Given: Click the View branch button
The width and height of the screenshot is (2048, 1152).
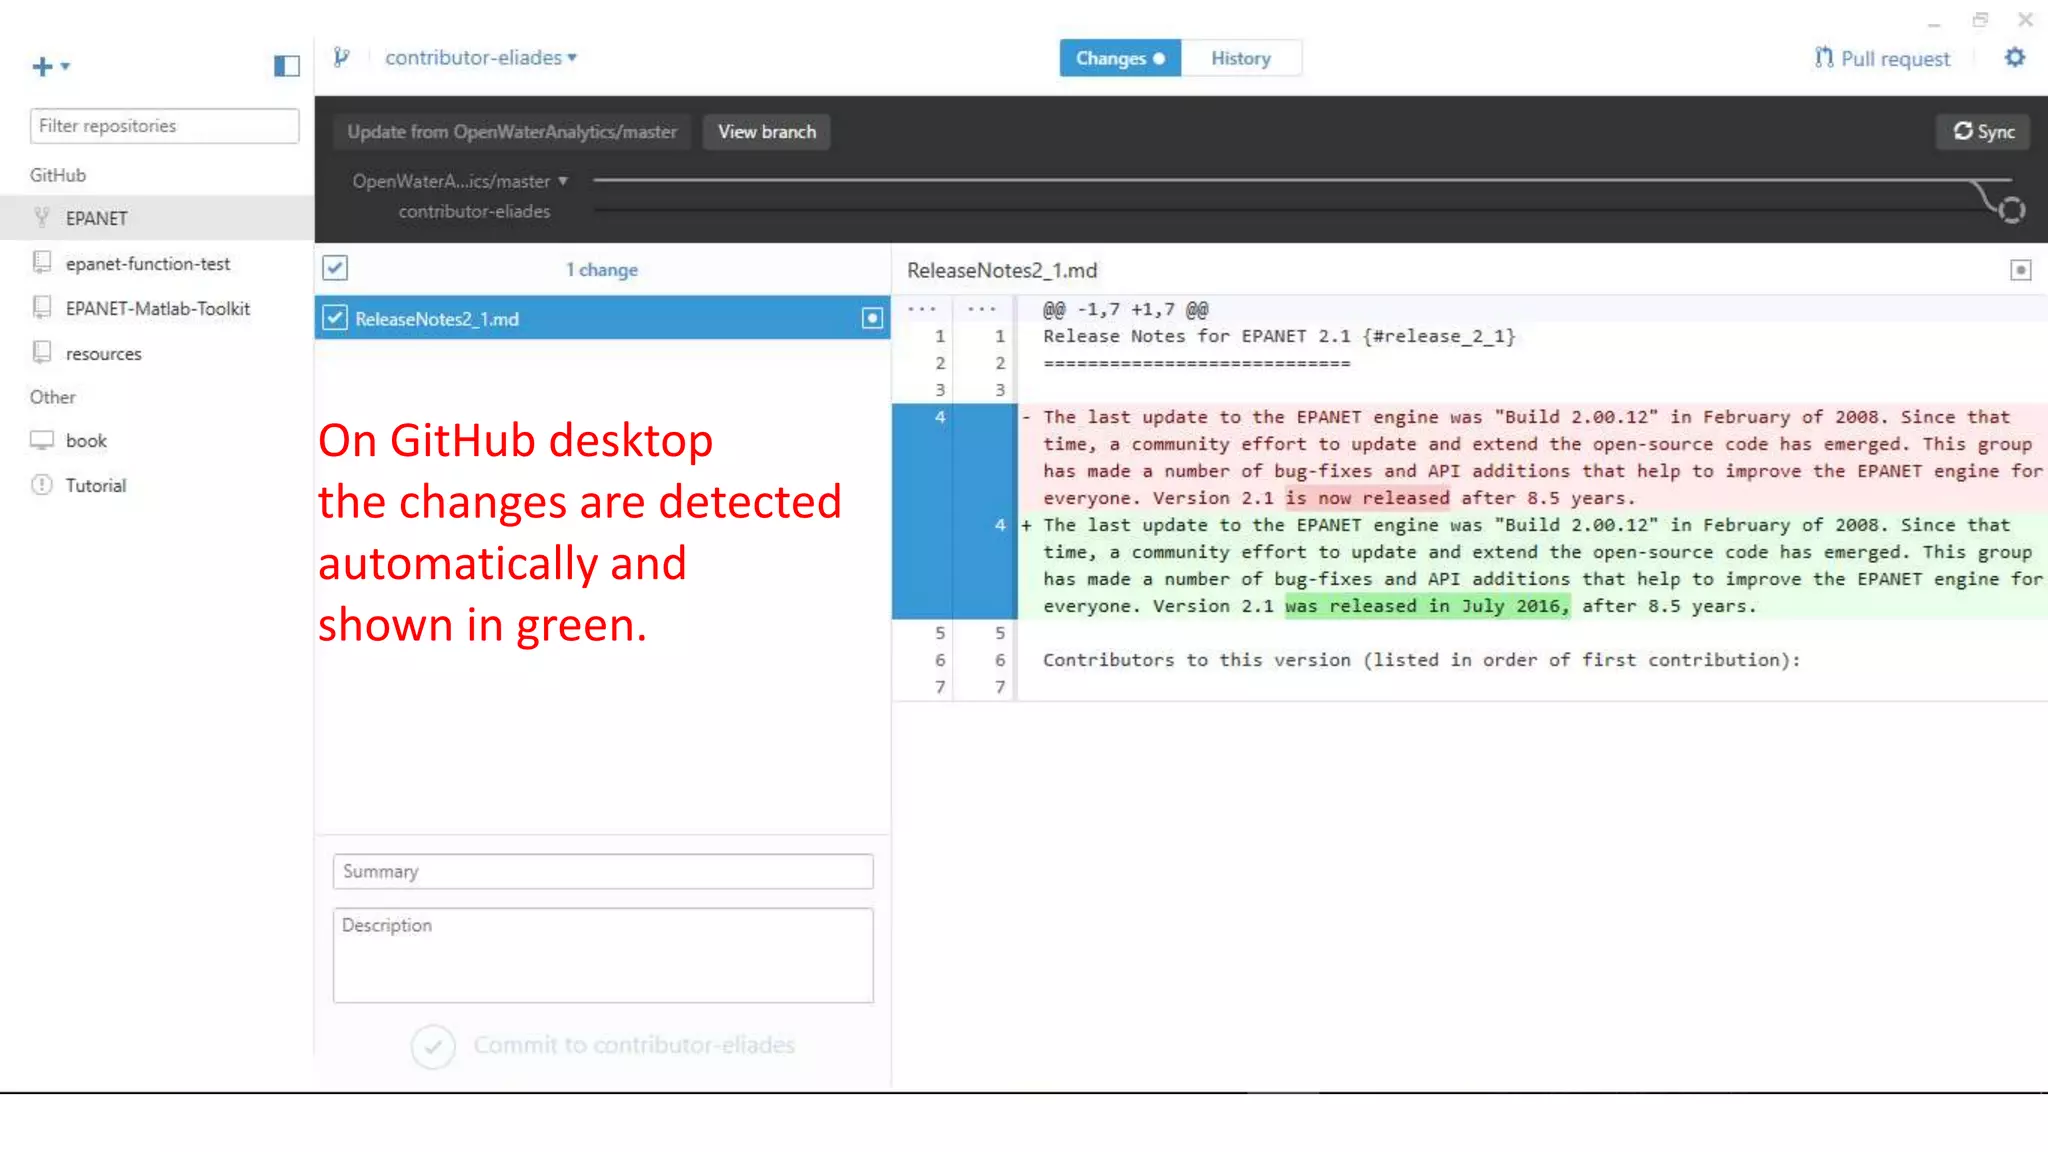Looking at the screenshot, I should pos(767,132).
